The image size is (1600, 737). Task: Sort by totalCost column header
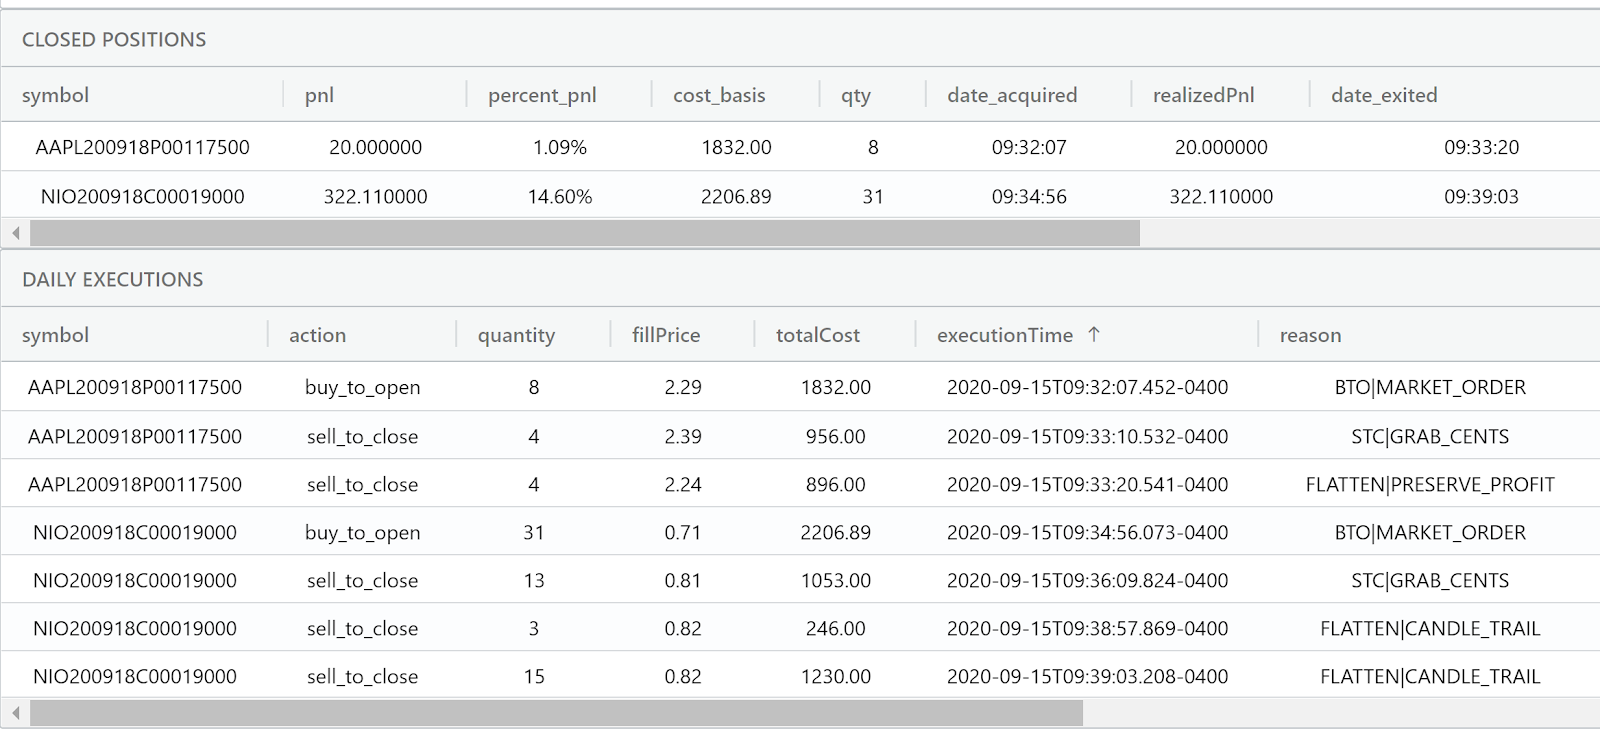point(818,335)
